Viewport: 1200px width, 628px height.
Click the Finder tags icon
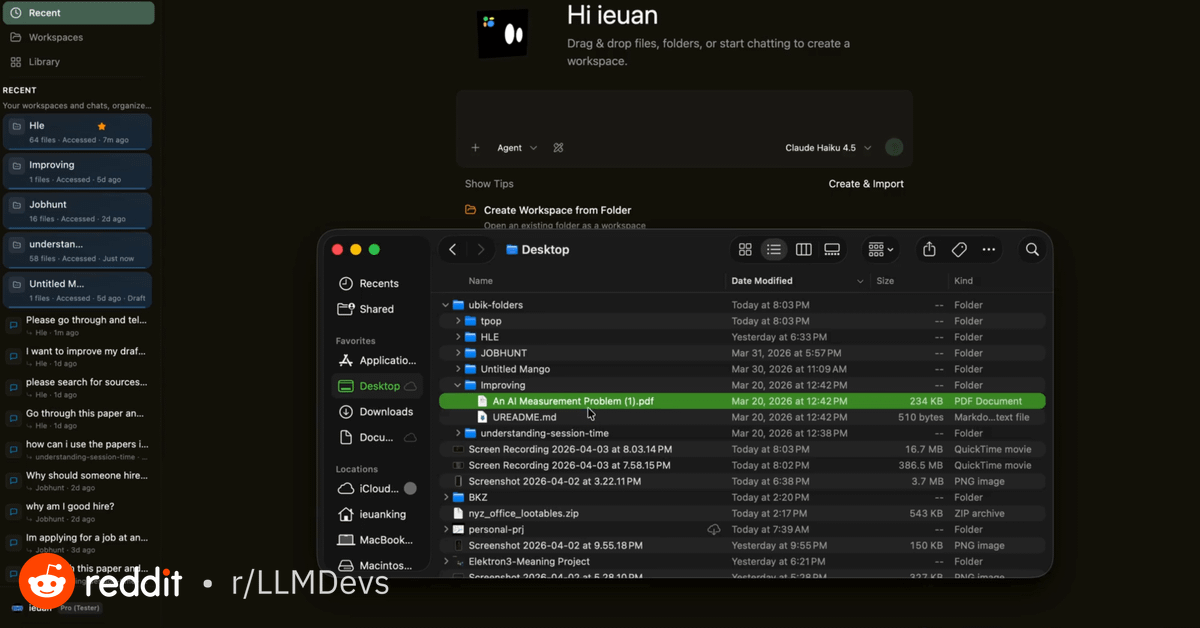tap(958, 249)
